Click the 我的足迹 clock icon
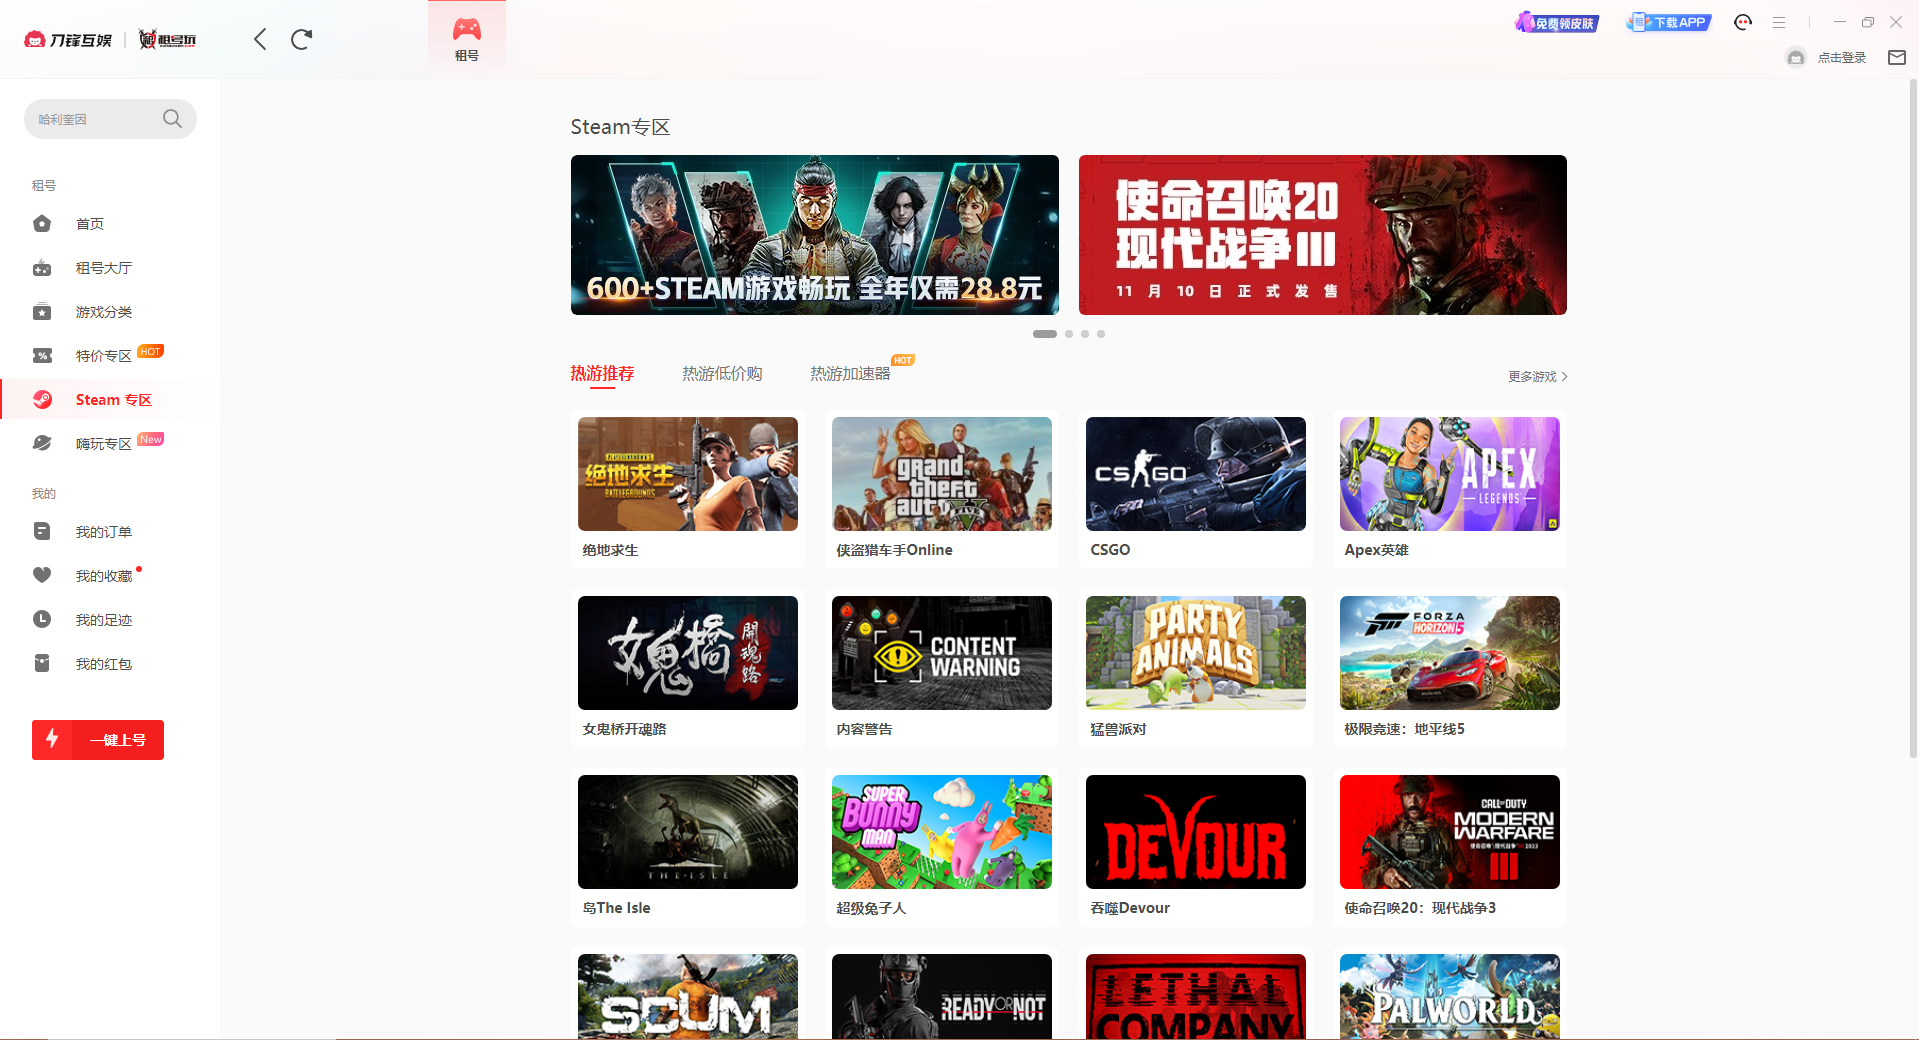 click(42, 620)
